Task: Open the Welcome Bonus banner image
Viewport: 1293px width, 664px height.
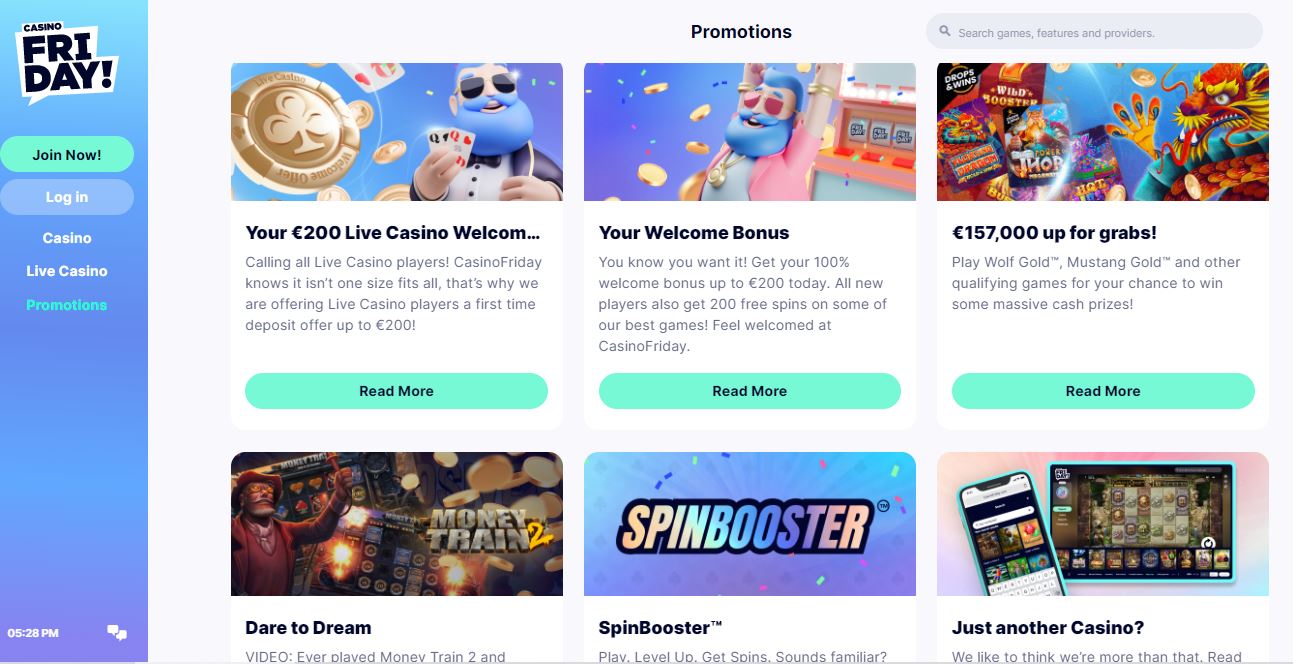Action: point(750,132)
